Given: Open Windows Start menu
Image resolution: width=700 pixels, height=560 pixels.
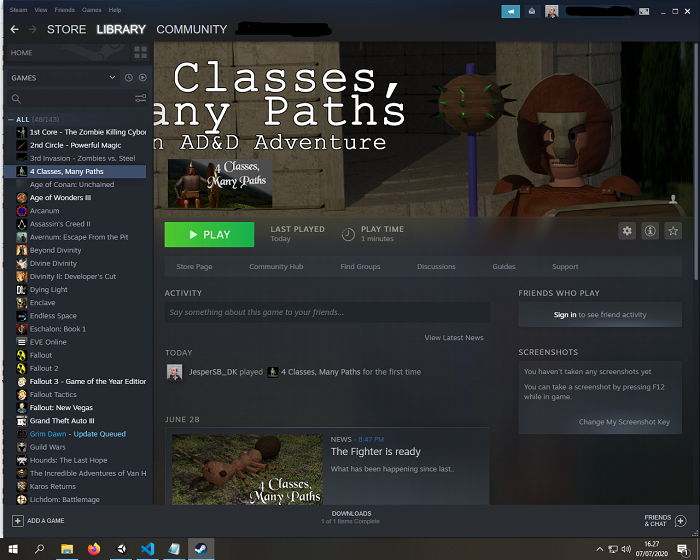Looking at the screenshot, I should (x=13, y=549).
